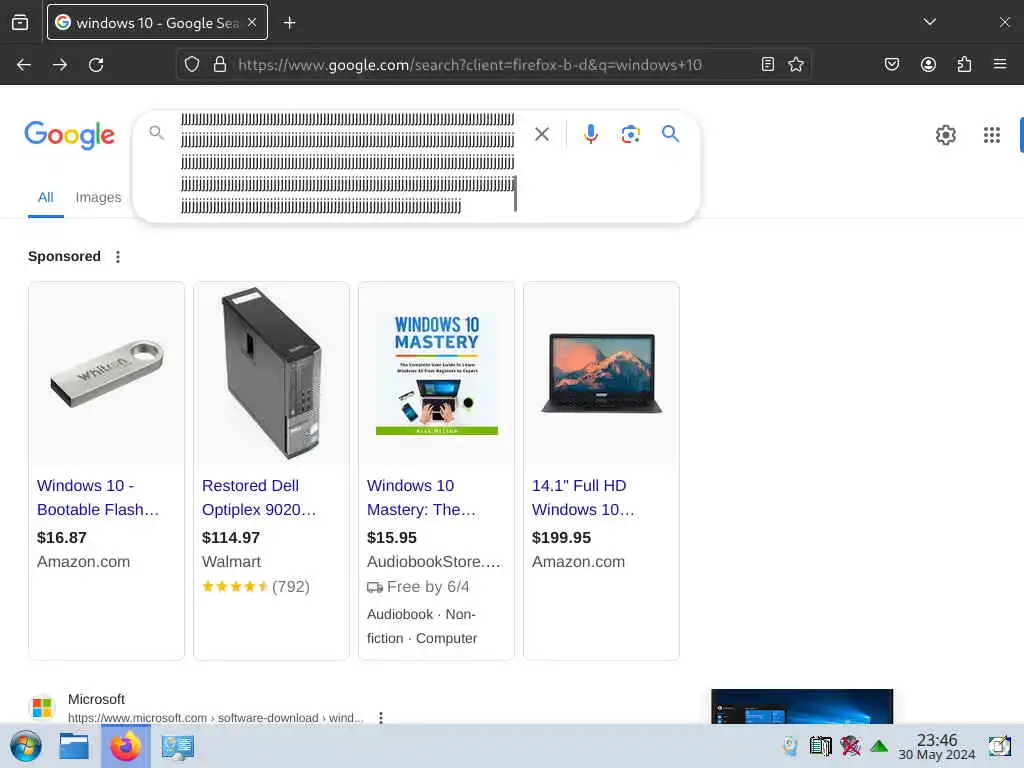The height and width of the screenshot is (768, 1024).
Task: Open Sponsored ads info three-dot menu
Action: tap(118, 257)
